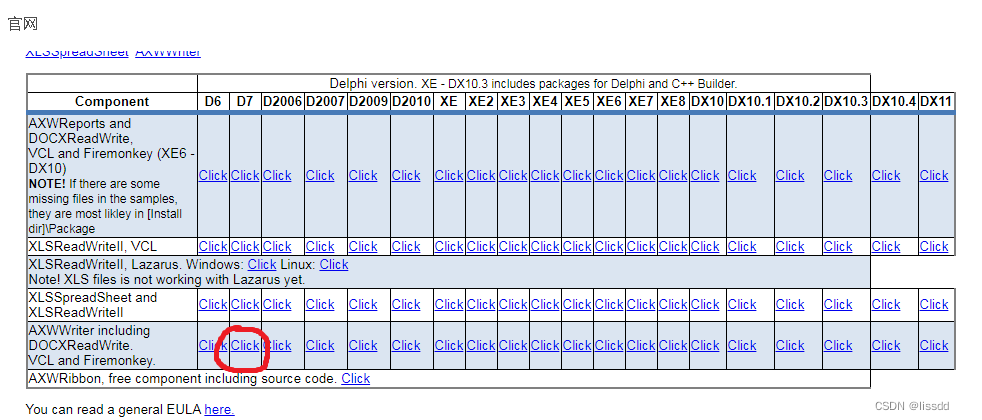Select the 'Delphi version' table heading text

tap(534, 83)
